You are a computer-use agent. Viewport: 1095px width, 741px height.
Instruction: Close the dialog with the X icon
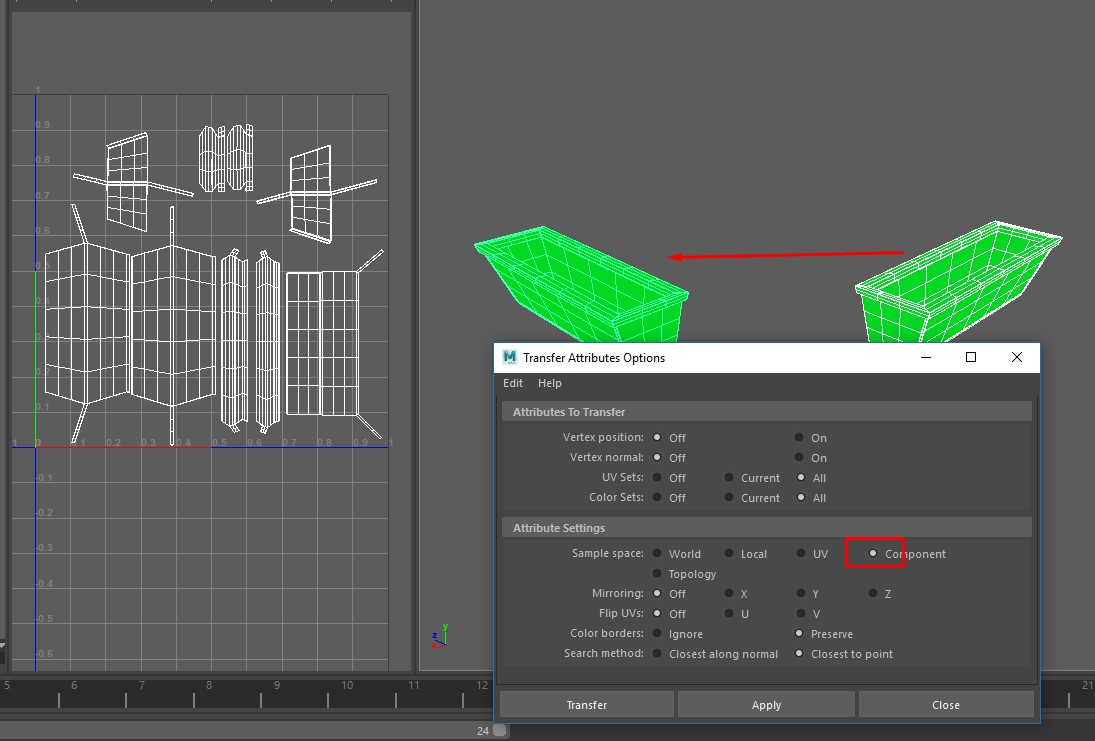point(1016,357)
